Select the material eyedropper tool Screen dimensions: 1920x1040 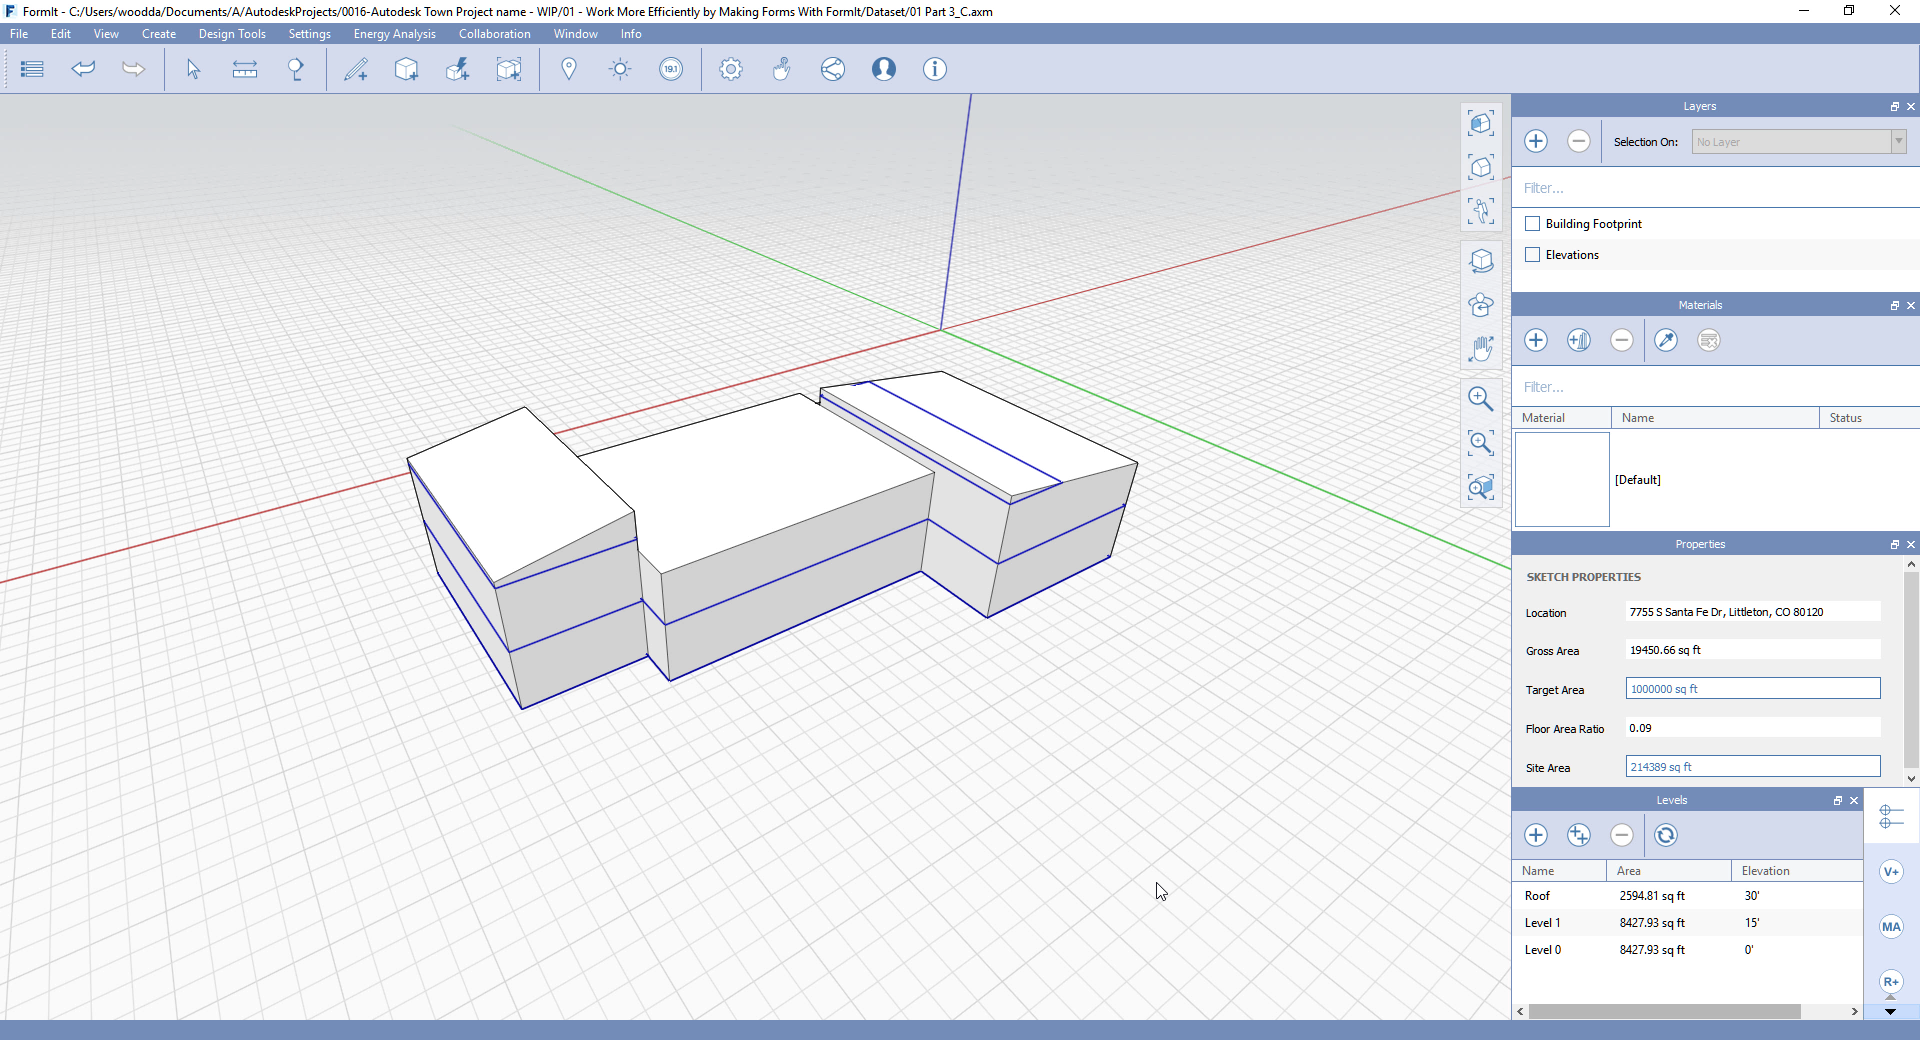(1666, 340)
